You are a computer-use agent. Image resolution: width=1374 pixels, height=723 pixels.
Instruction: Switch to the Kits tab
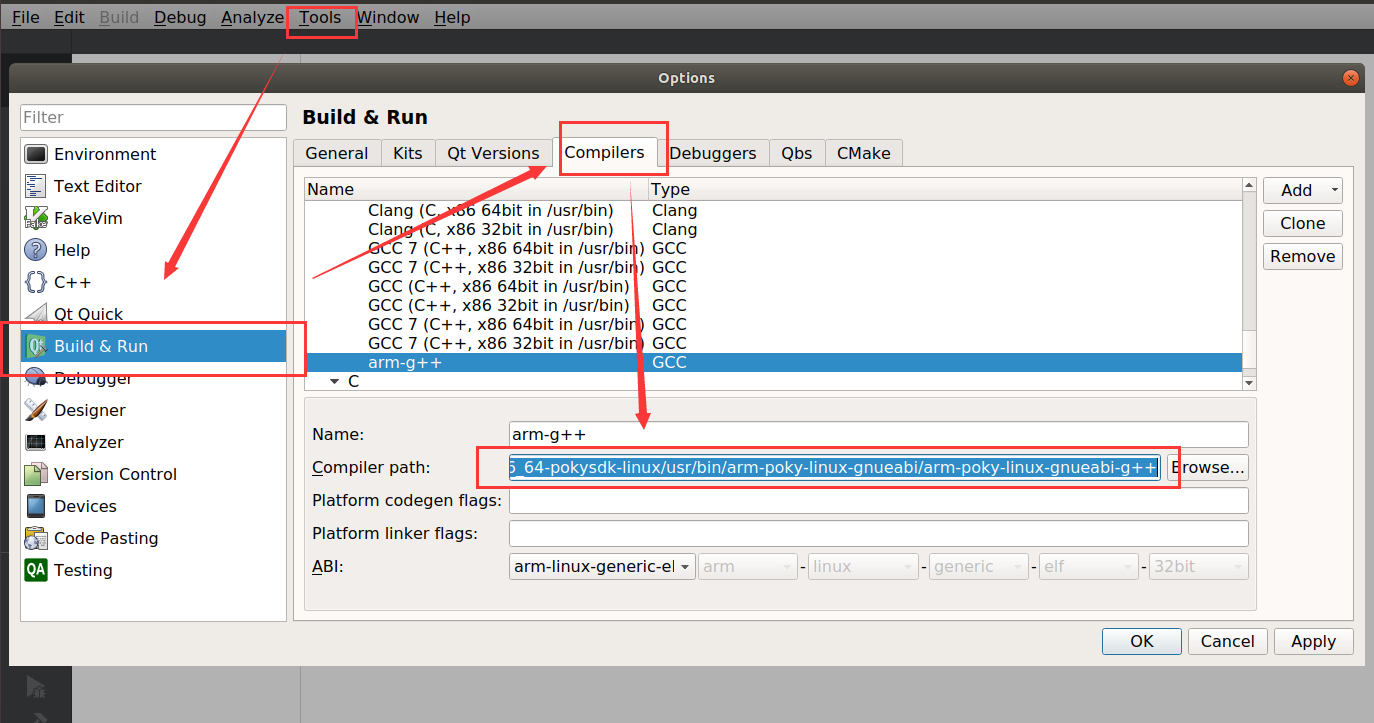tap(408, 153)
